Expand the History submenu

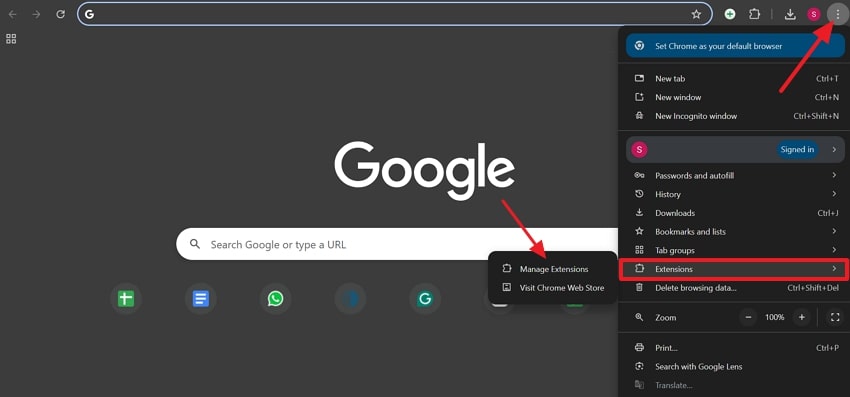coord(734,194)
